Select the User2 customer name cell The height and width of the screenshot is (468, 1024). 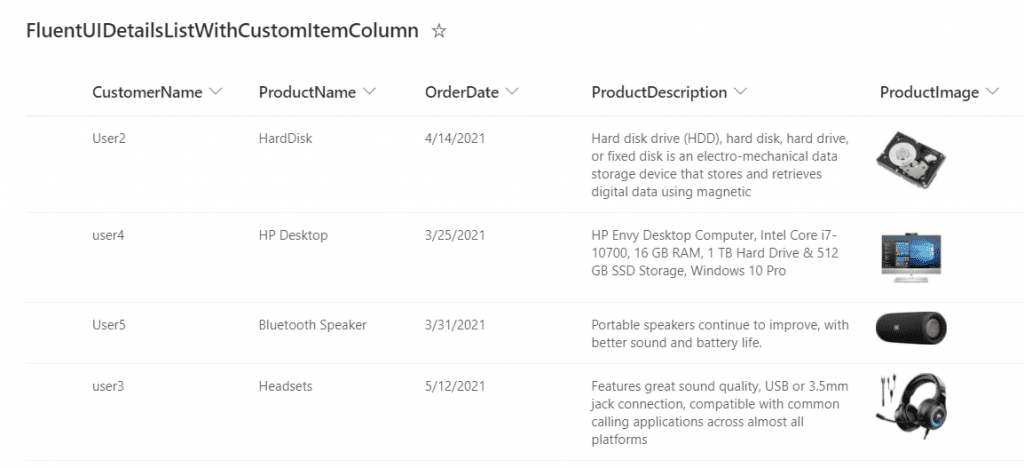pos(109,138)
